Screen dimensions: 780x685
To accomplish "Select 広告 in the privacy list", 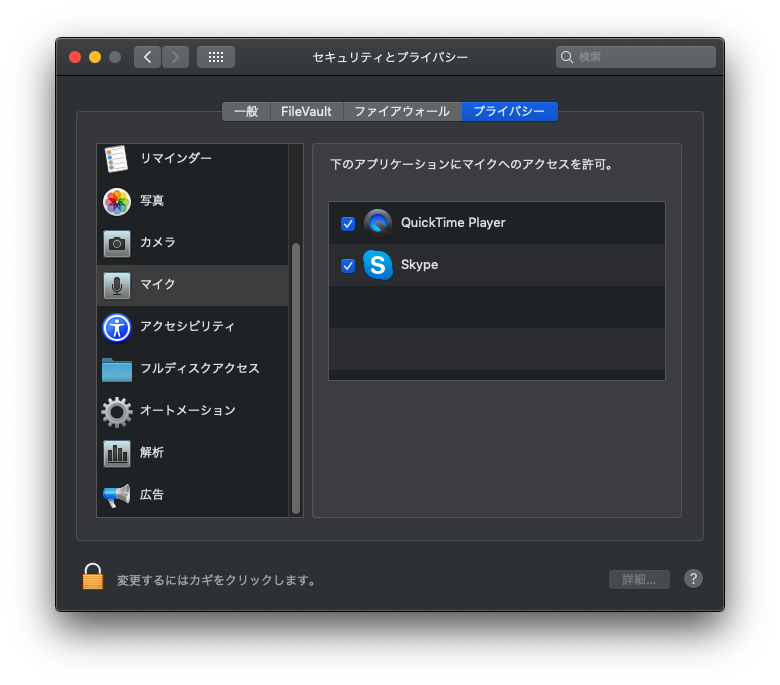I will coord(193,495).
